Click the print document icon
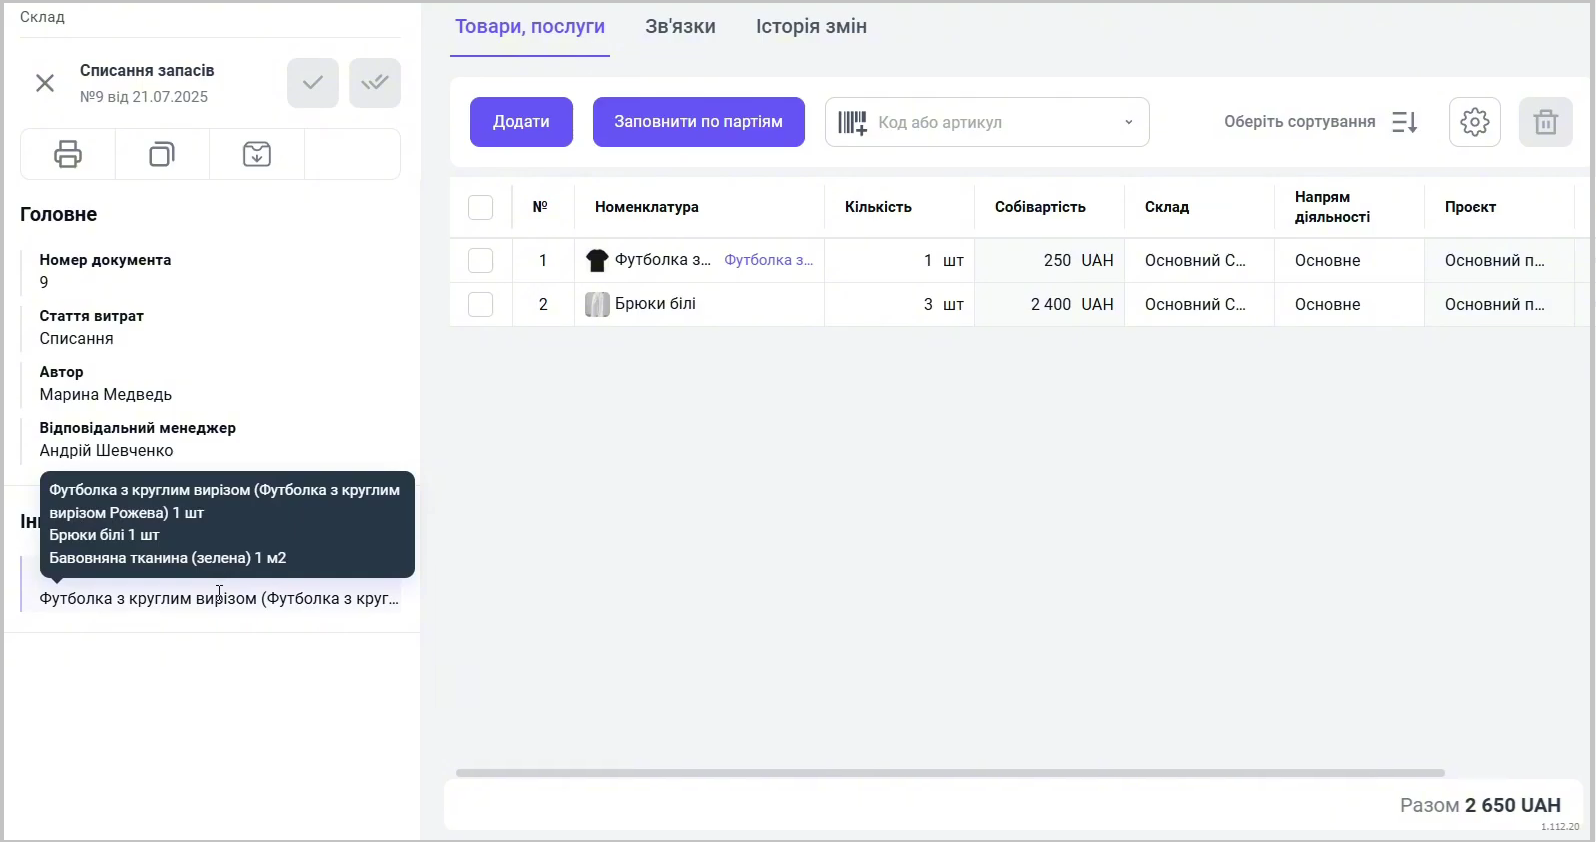This screenshot has width=1596, height=842. [68, 154]
